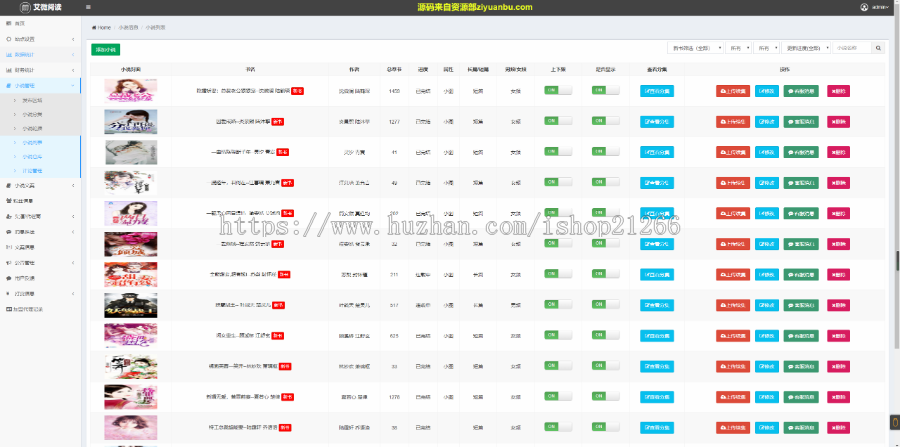This screenshot has width=900, height=447.
Task: Click the 作者 column header
Action: click(x=354, y=69)
